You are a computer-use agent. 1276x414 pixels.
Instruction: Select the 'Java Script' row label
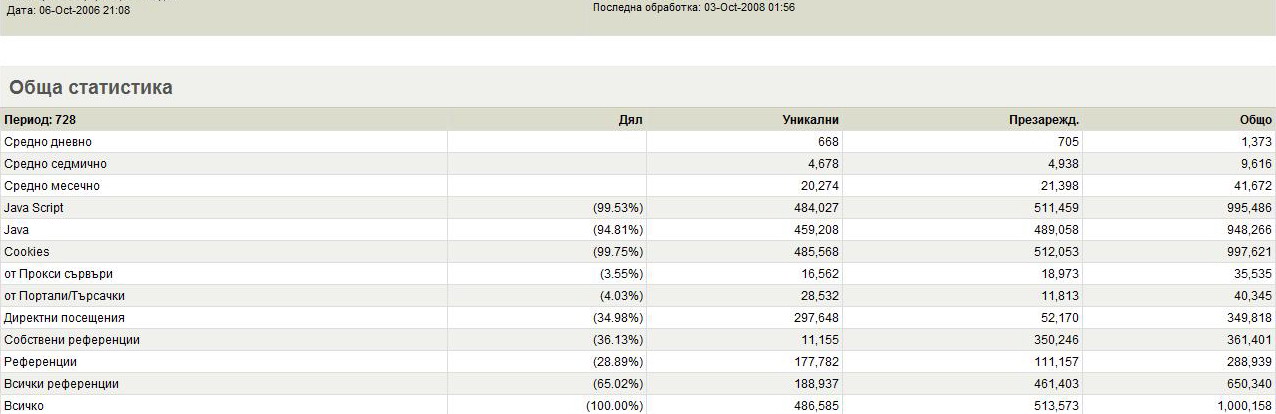click(34, 208)
